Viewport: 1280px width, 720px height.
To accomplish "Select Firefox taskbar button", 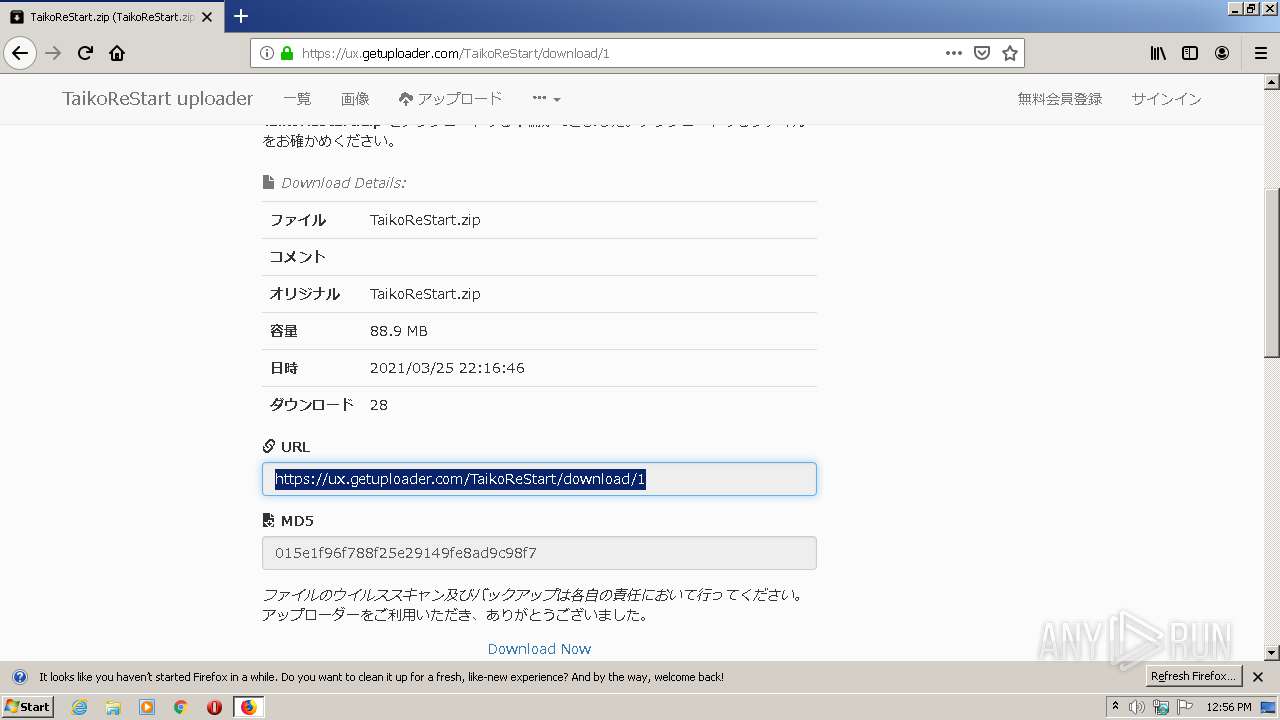I will 249,707.
